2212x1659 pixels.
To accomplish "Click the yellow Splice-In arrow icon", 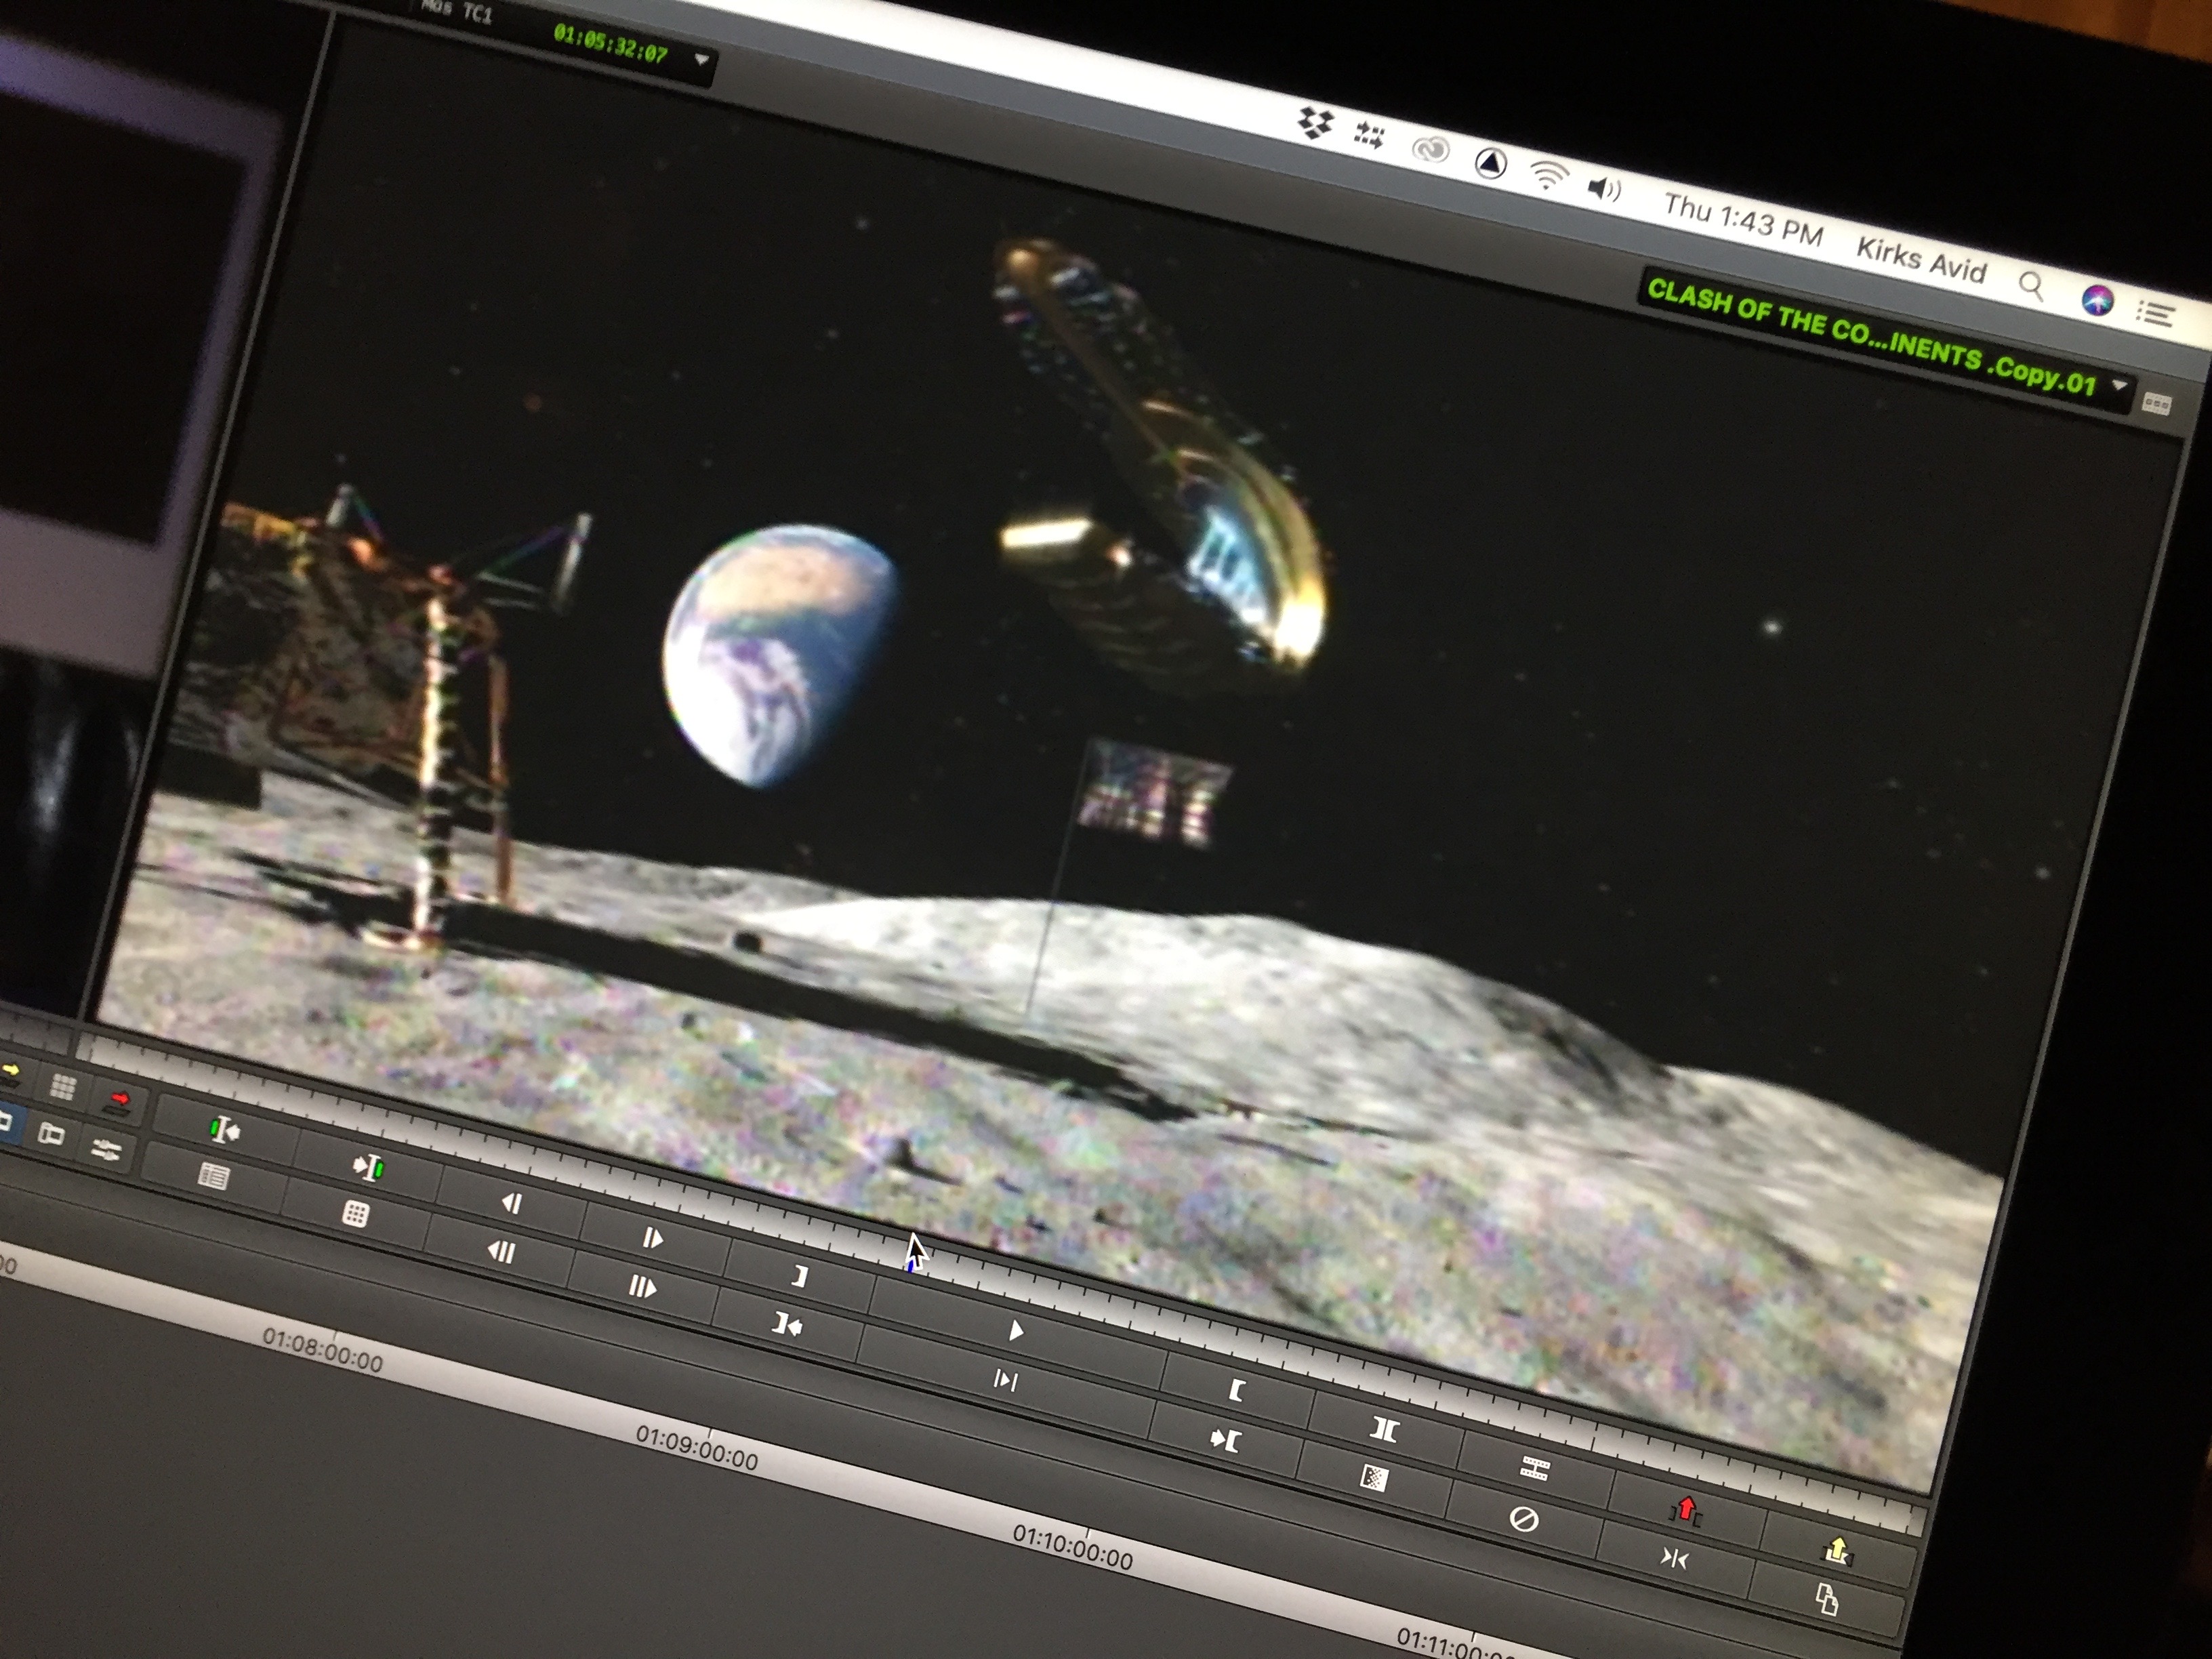I will pos(10,1073).
